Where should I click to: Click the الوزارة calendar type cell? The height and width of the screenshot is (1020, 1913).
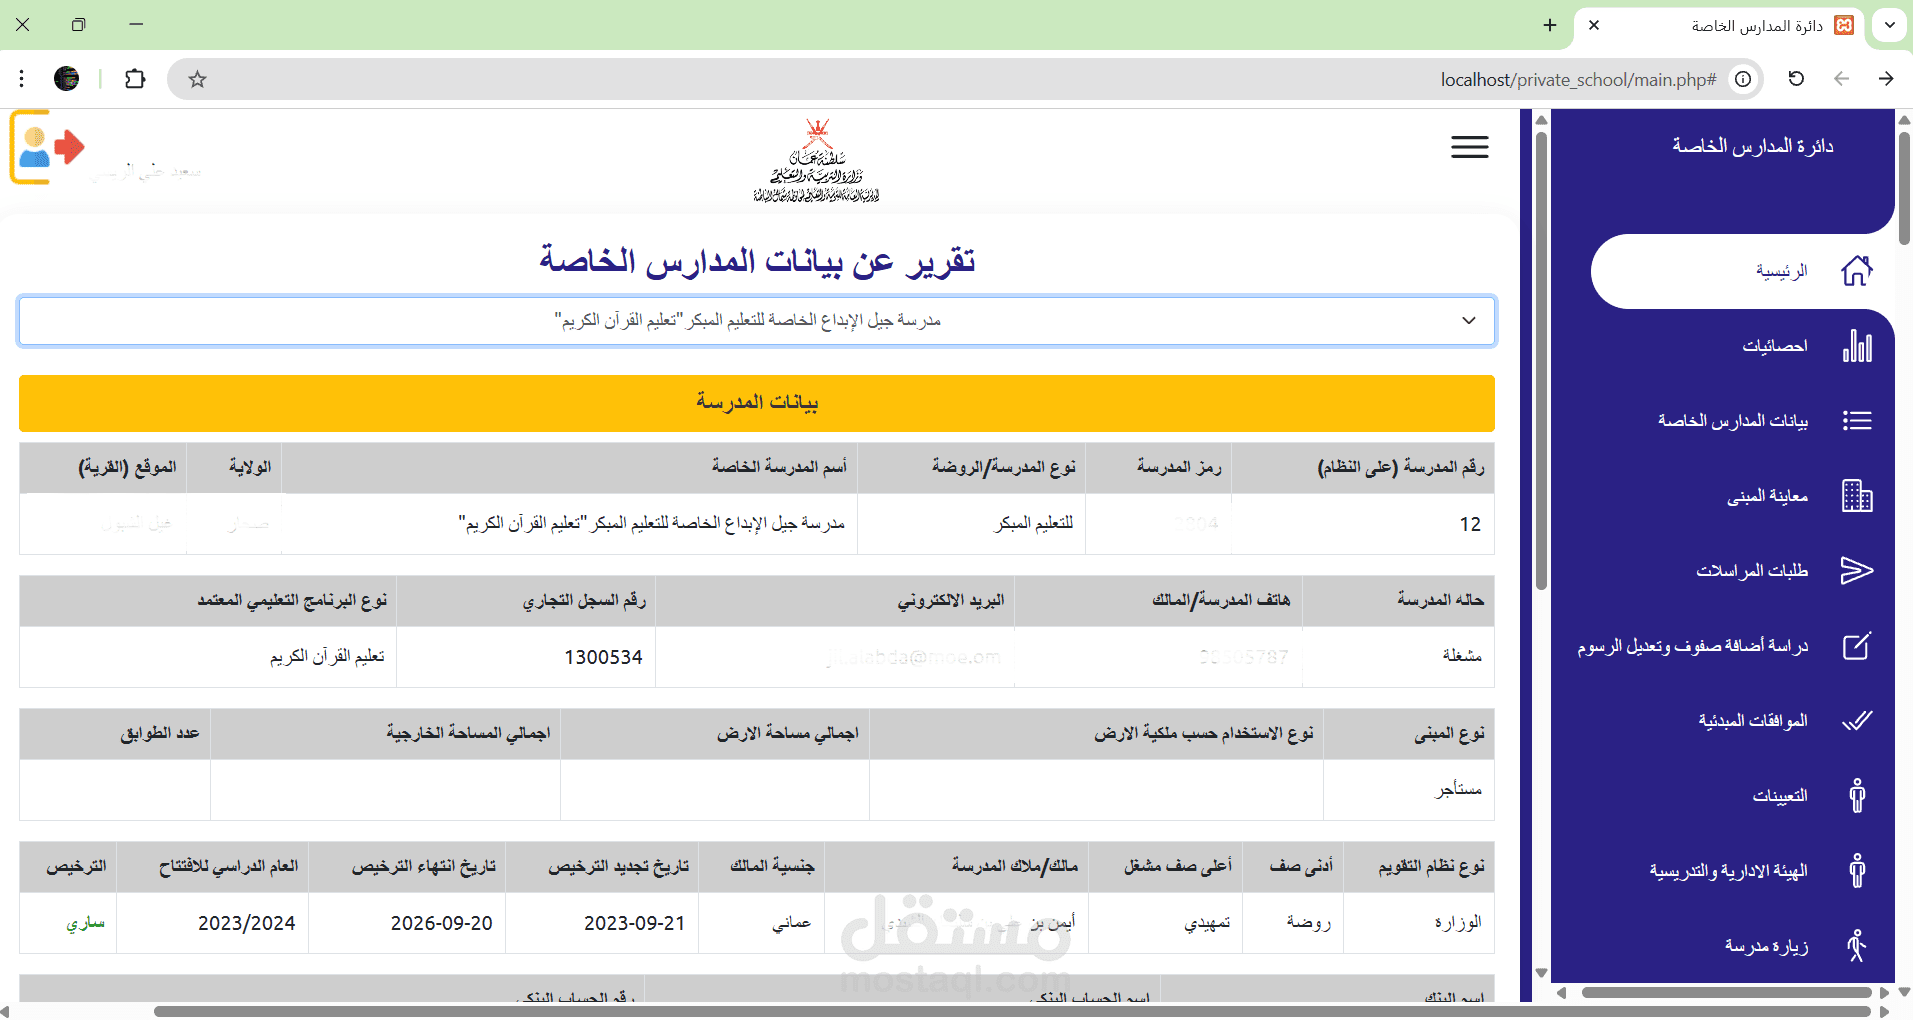(x=1418, y=923)
